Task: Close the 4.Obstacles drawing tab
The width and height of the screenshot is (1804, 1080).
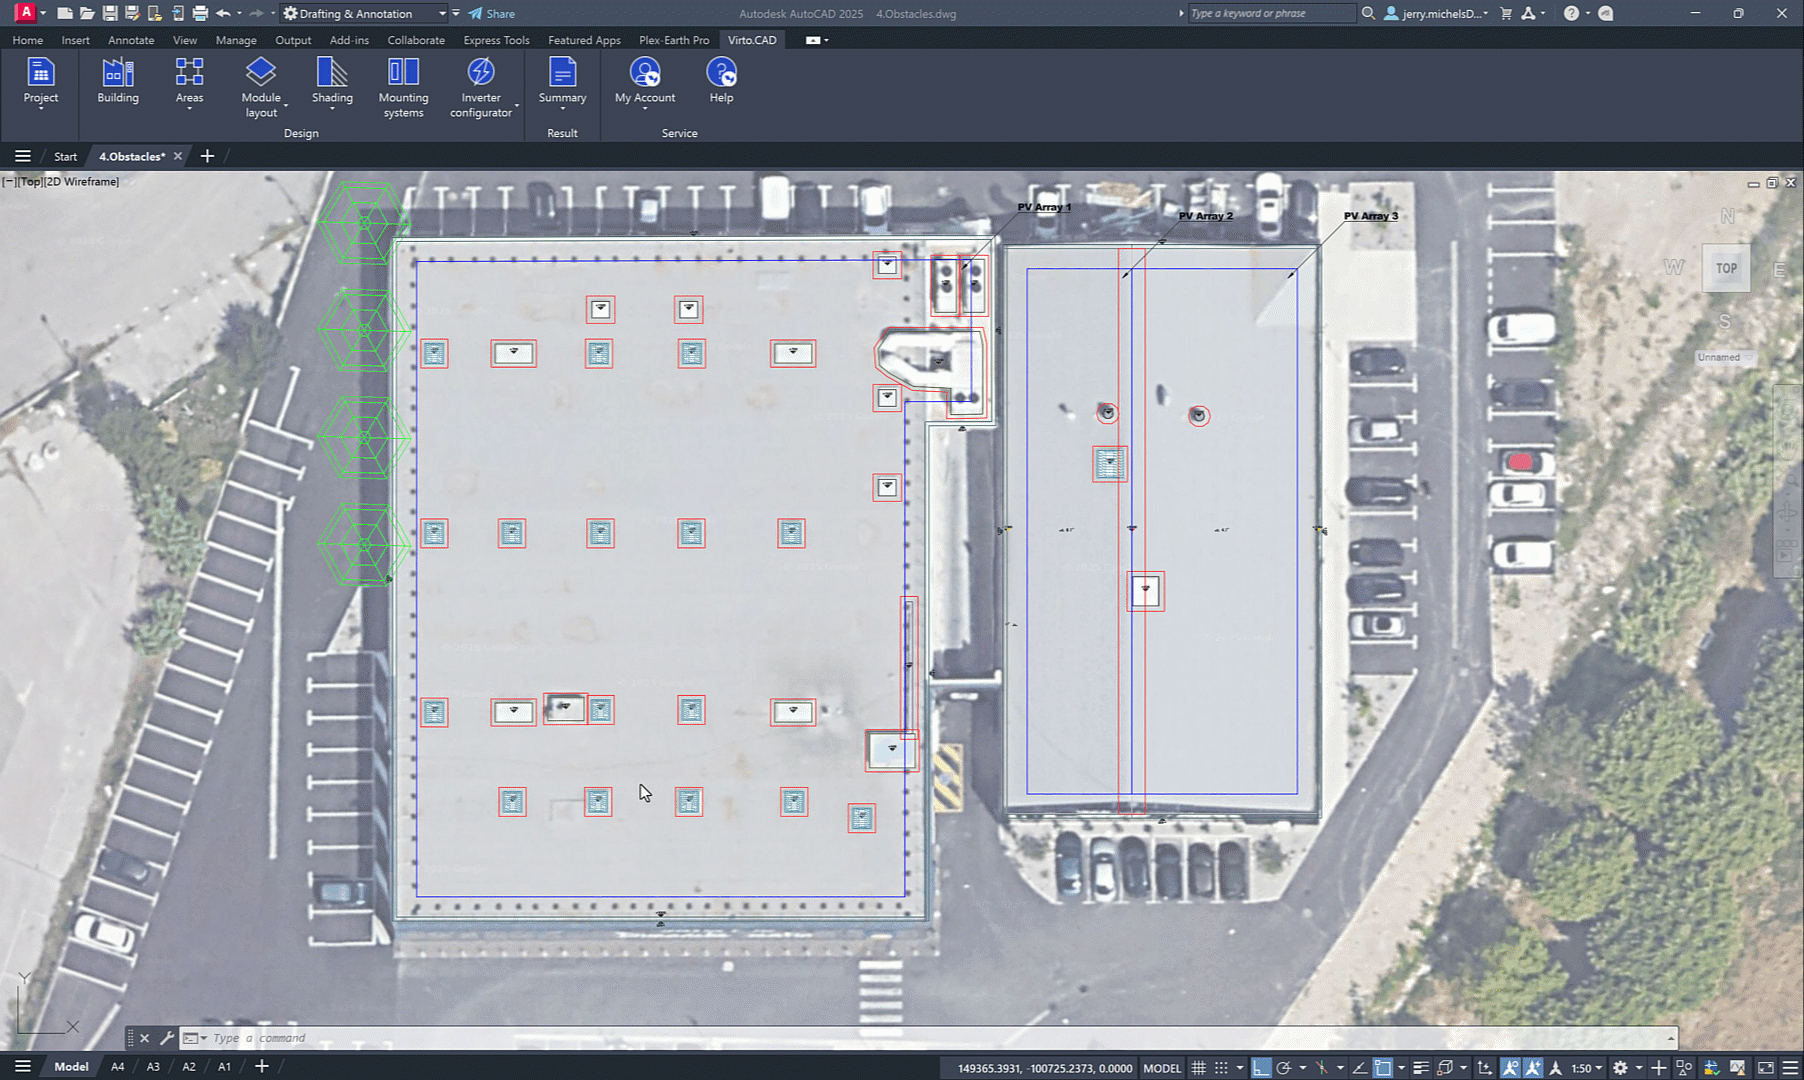Action: [178, 156]
